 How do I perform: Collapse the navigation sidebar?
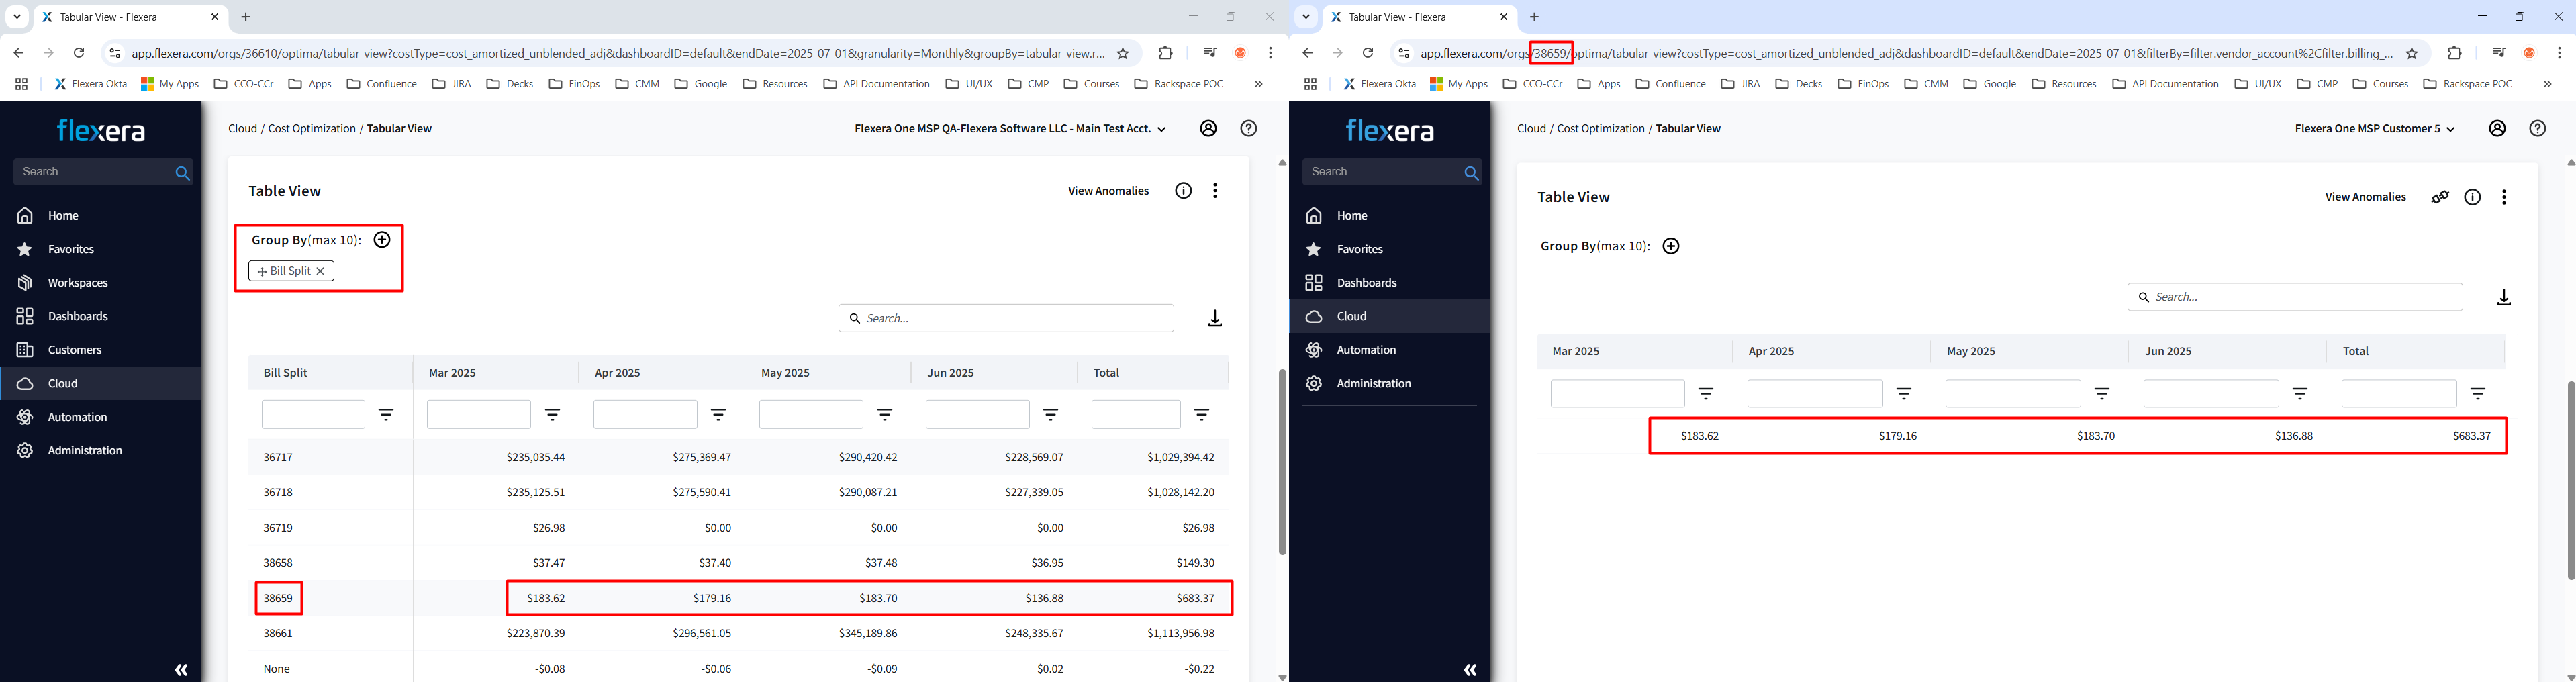181,669
